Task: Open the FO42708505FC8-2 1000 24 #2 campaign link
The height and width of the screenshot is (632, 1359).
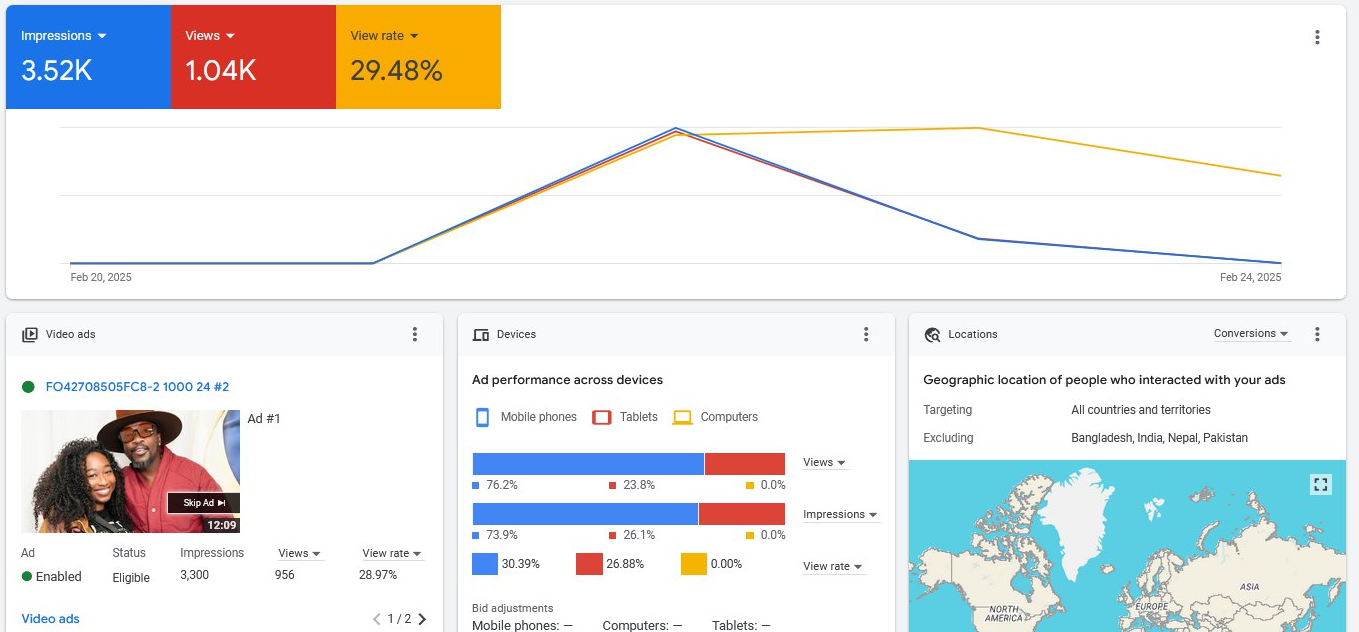Action: click(137, 387)
